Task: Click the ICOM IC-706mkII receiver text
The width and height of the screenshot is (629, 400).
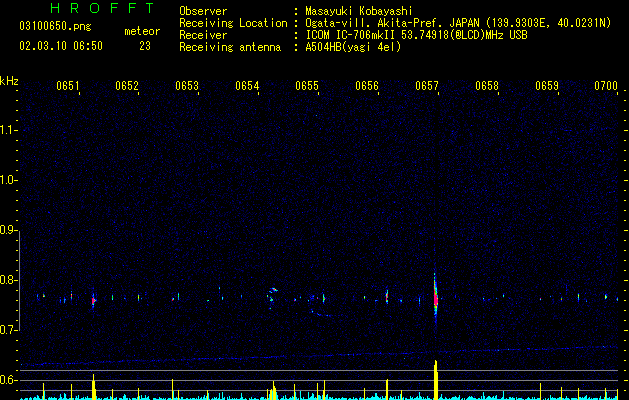Action: [x=416, y=35]
